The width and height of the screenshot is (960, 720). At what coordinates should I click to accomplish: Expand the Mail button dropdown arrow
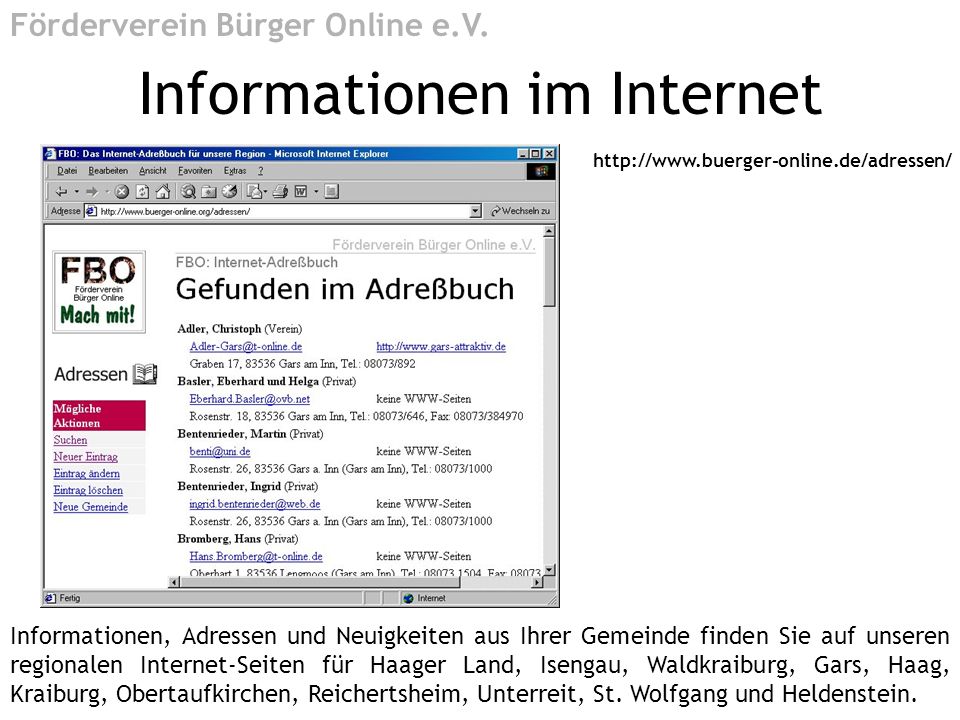click(265, 192)
